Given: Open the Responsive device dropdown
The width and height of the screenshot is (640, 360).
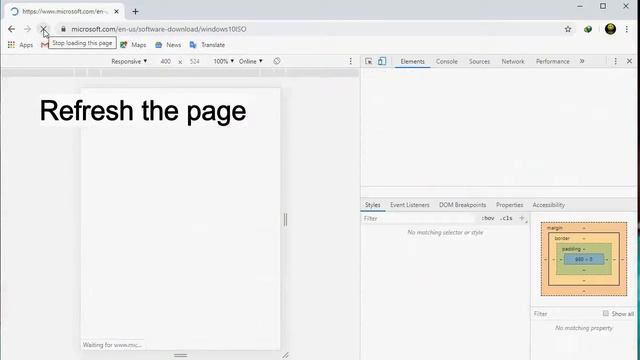Looking at the screenshot, I should click(x=129, y=61).
